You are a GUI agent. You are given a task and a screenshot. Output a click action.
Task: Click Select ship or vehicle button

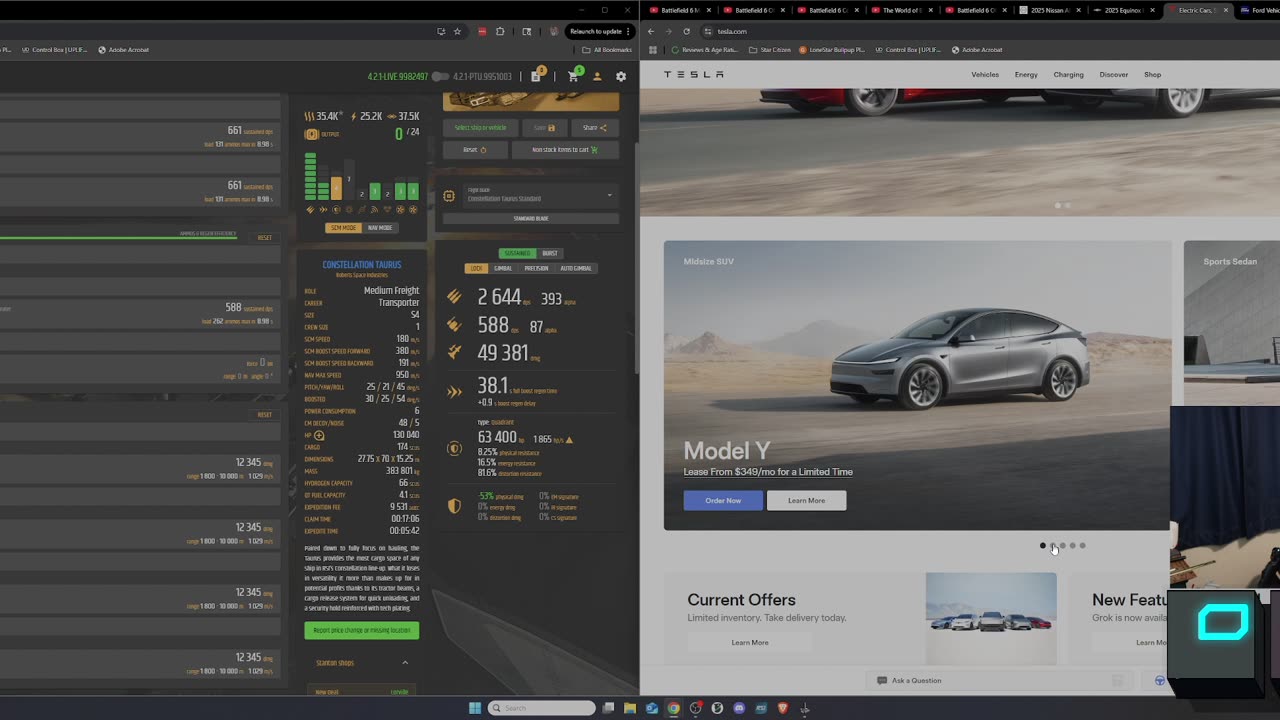(x=480, y=128)
